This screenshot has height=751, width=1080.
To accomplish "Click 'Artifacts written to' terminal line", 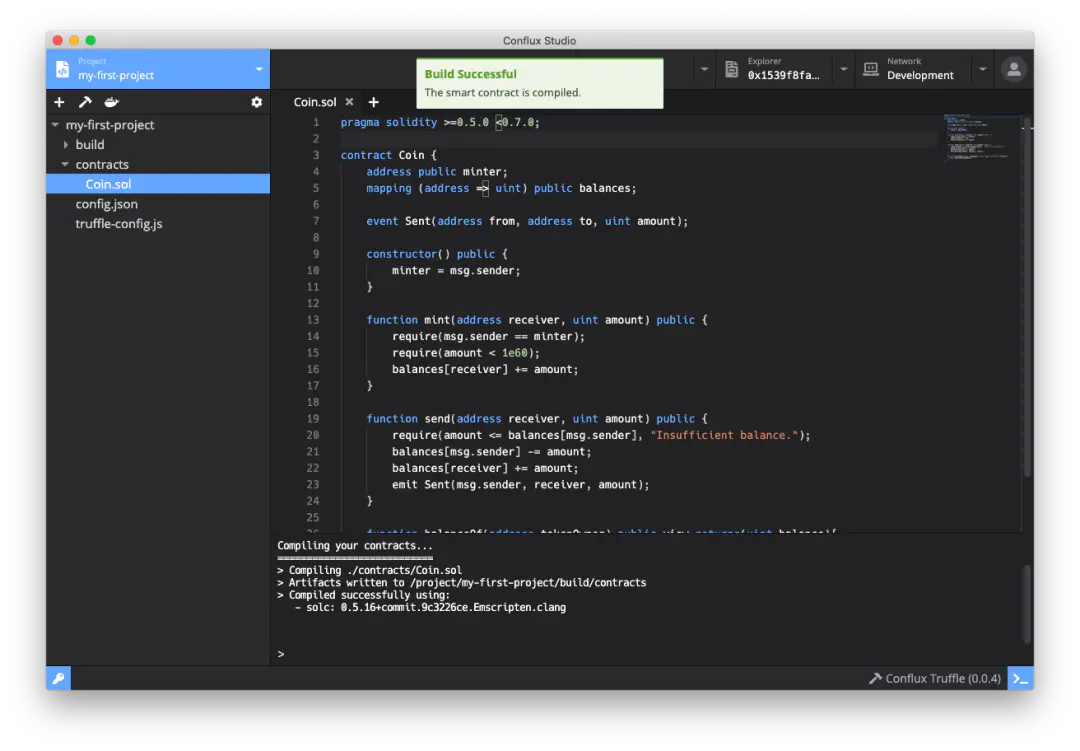I will [461, 583].
